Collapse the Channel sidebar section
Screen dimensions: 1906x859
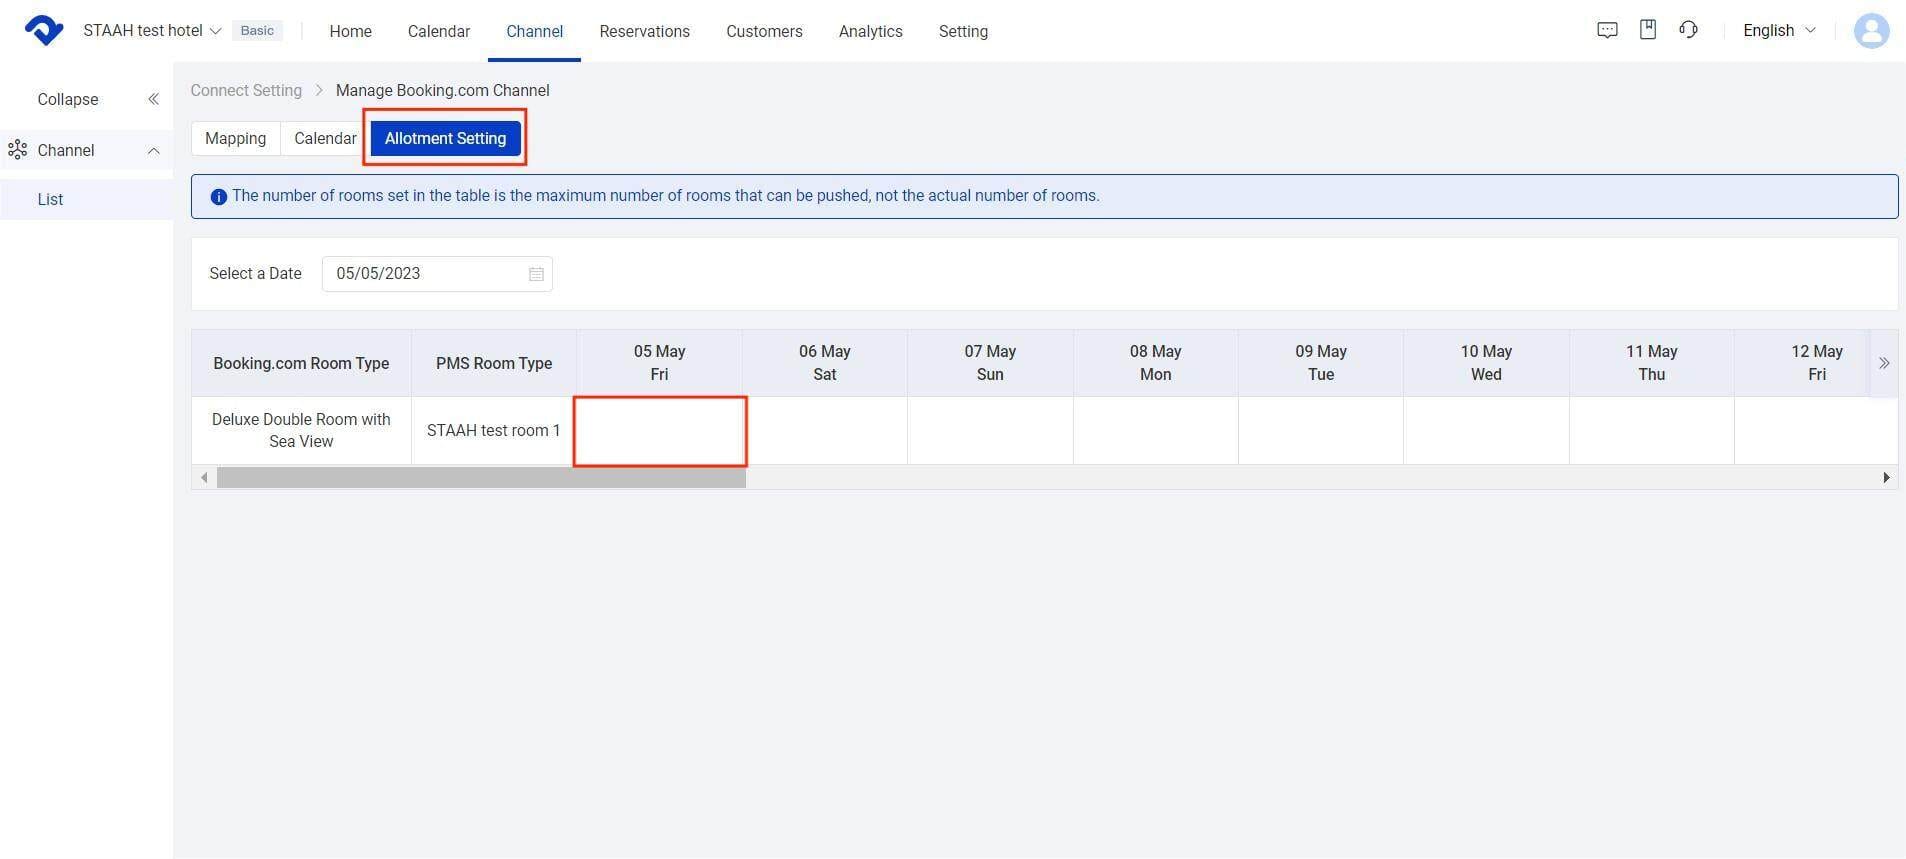pos(153,151)
